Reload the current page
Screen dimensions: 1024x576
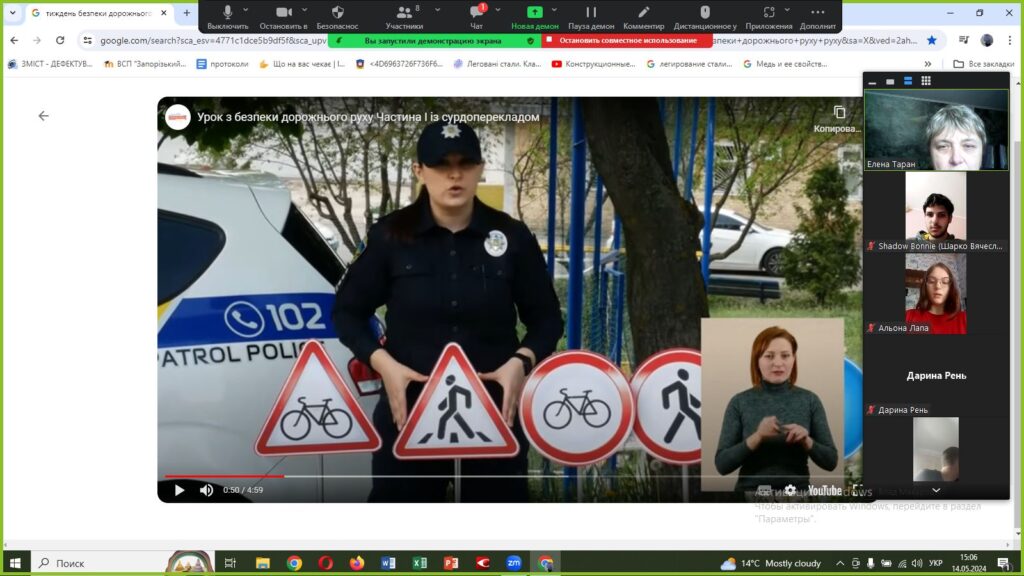tap(60, 40)
